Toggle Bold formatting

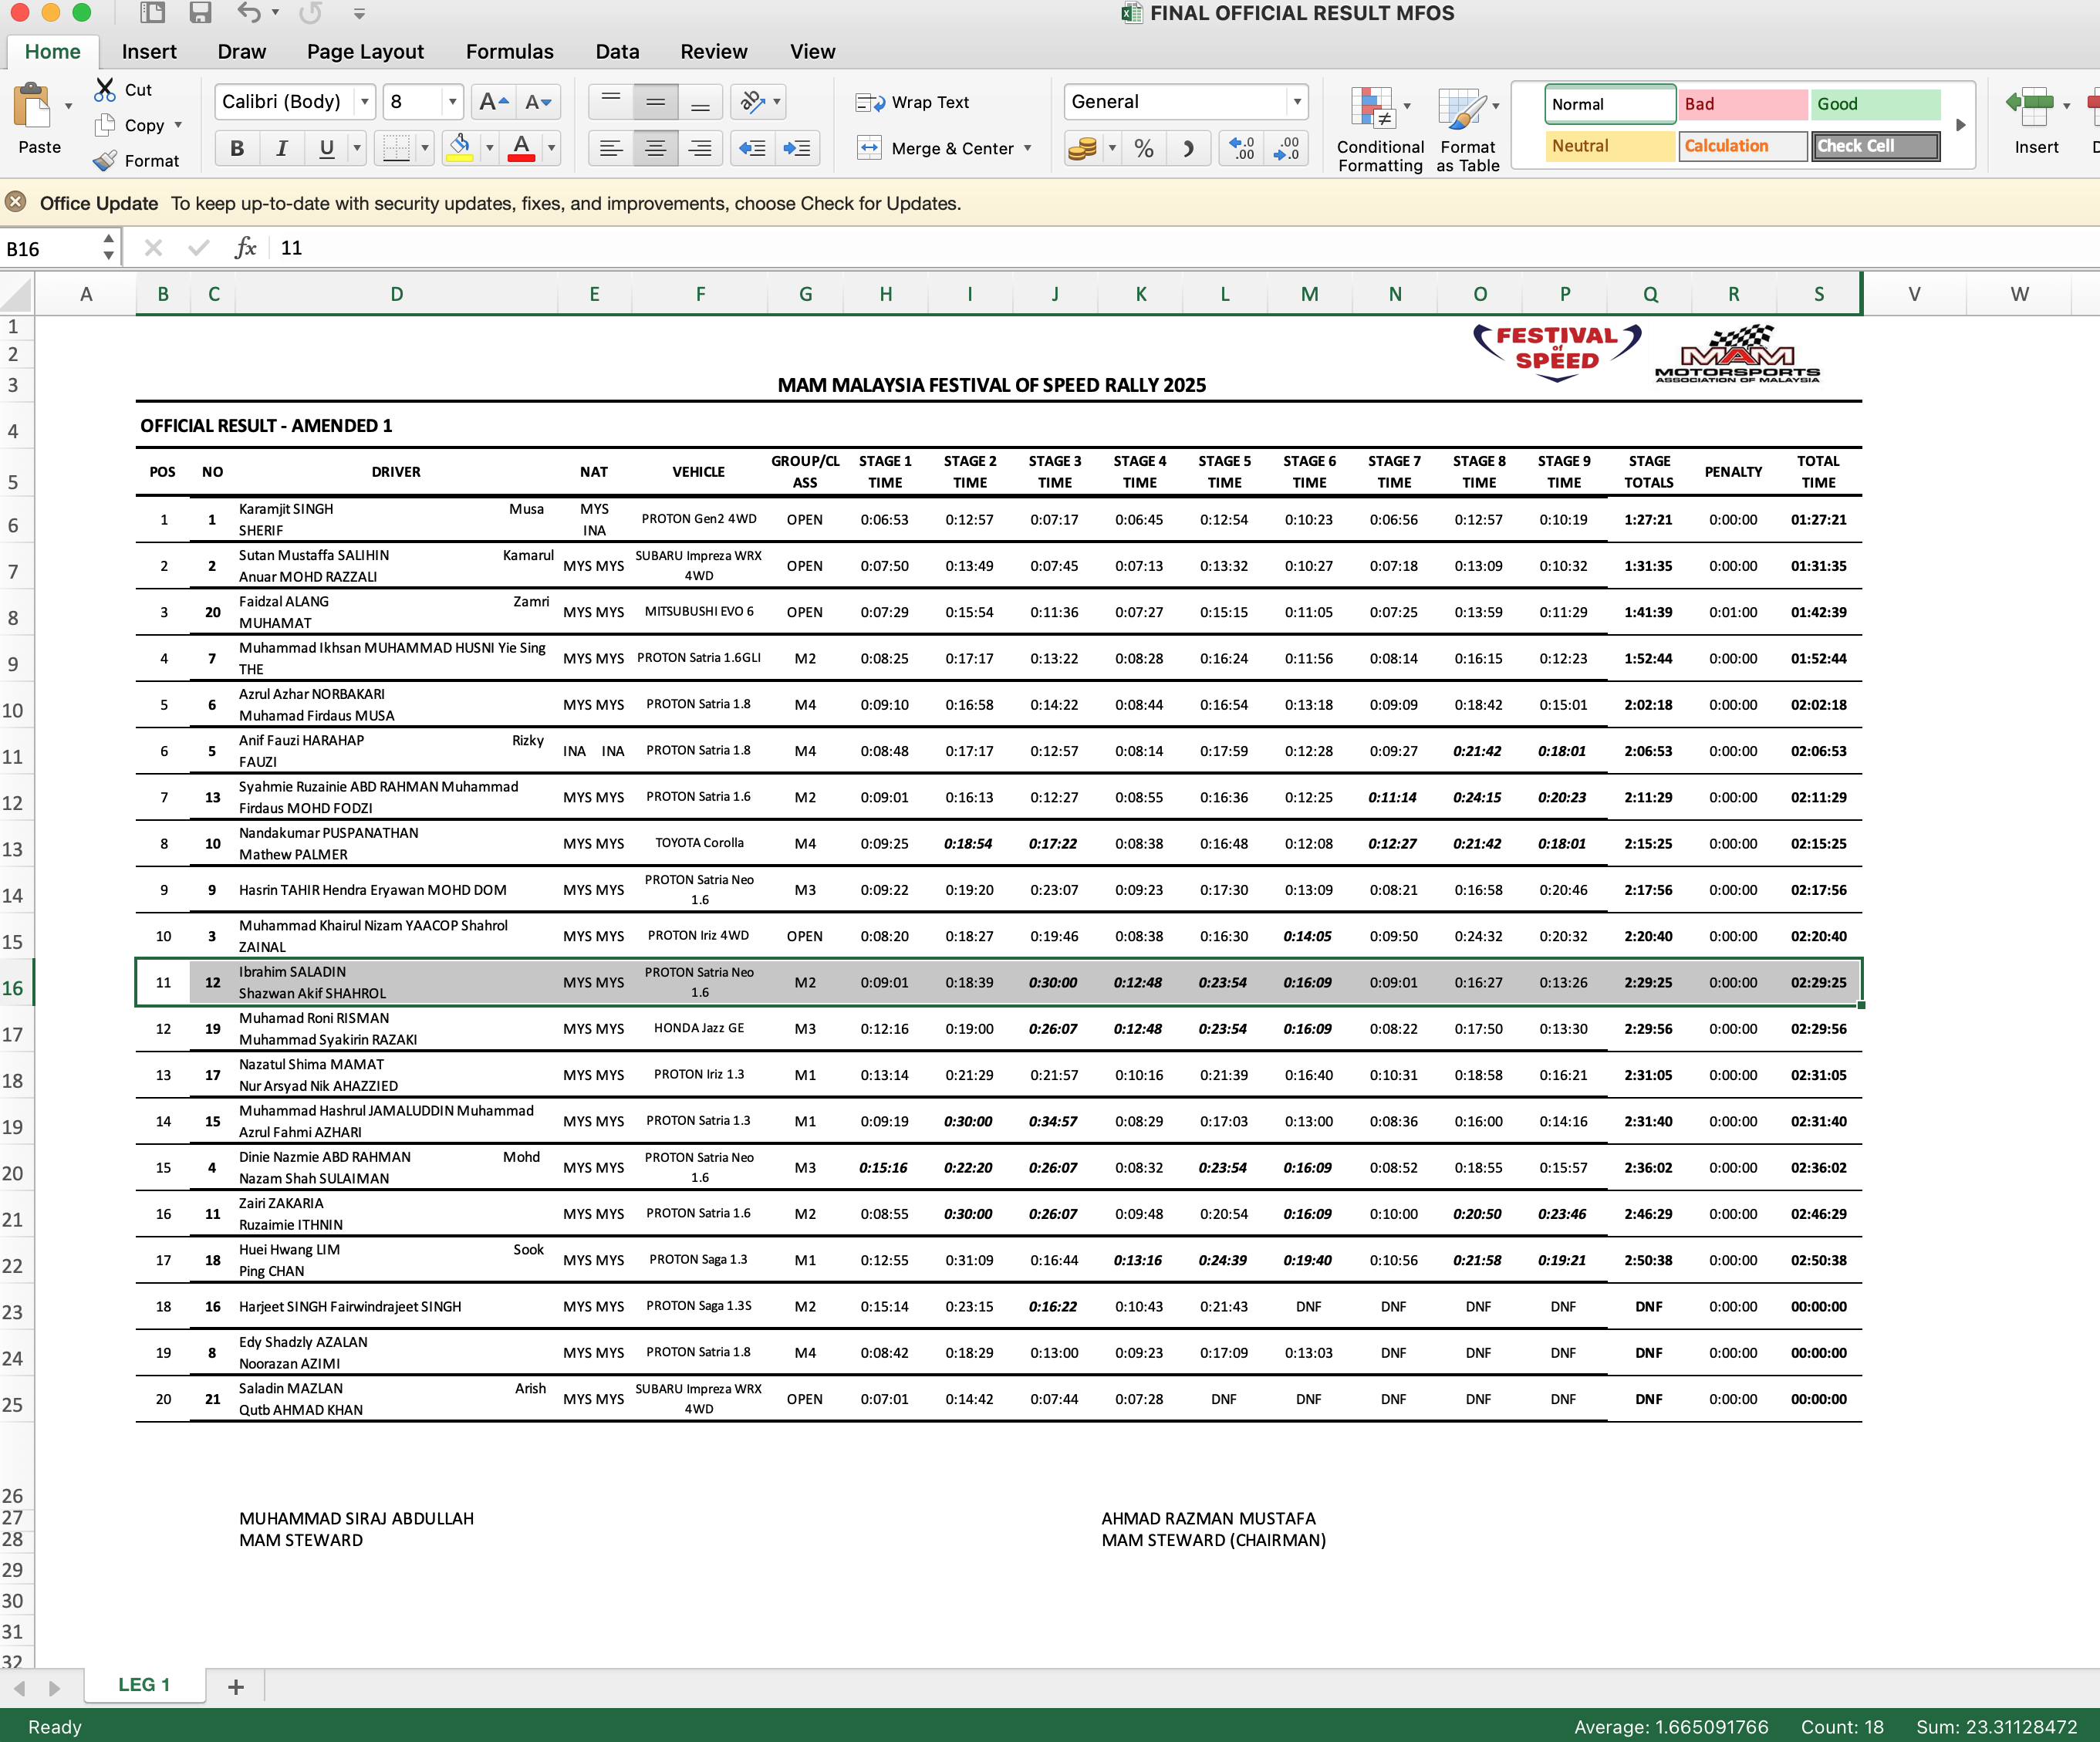tap(237, 149)
